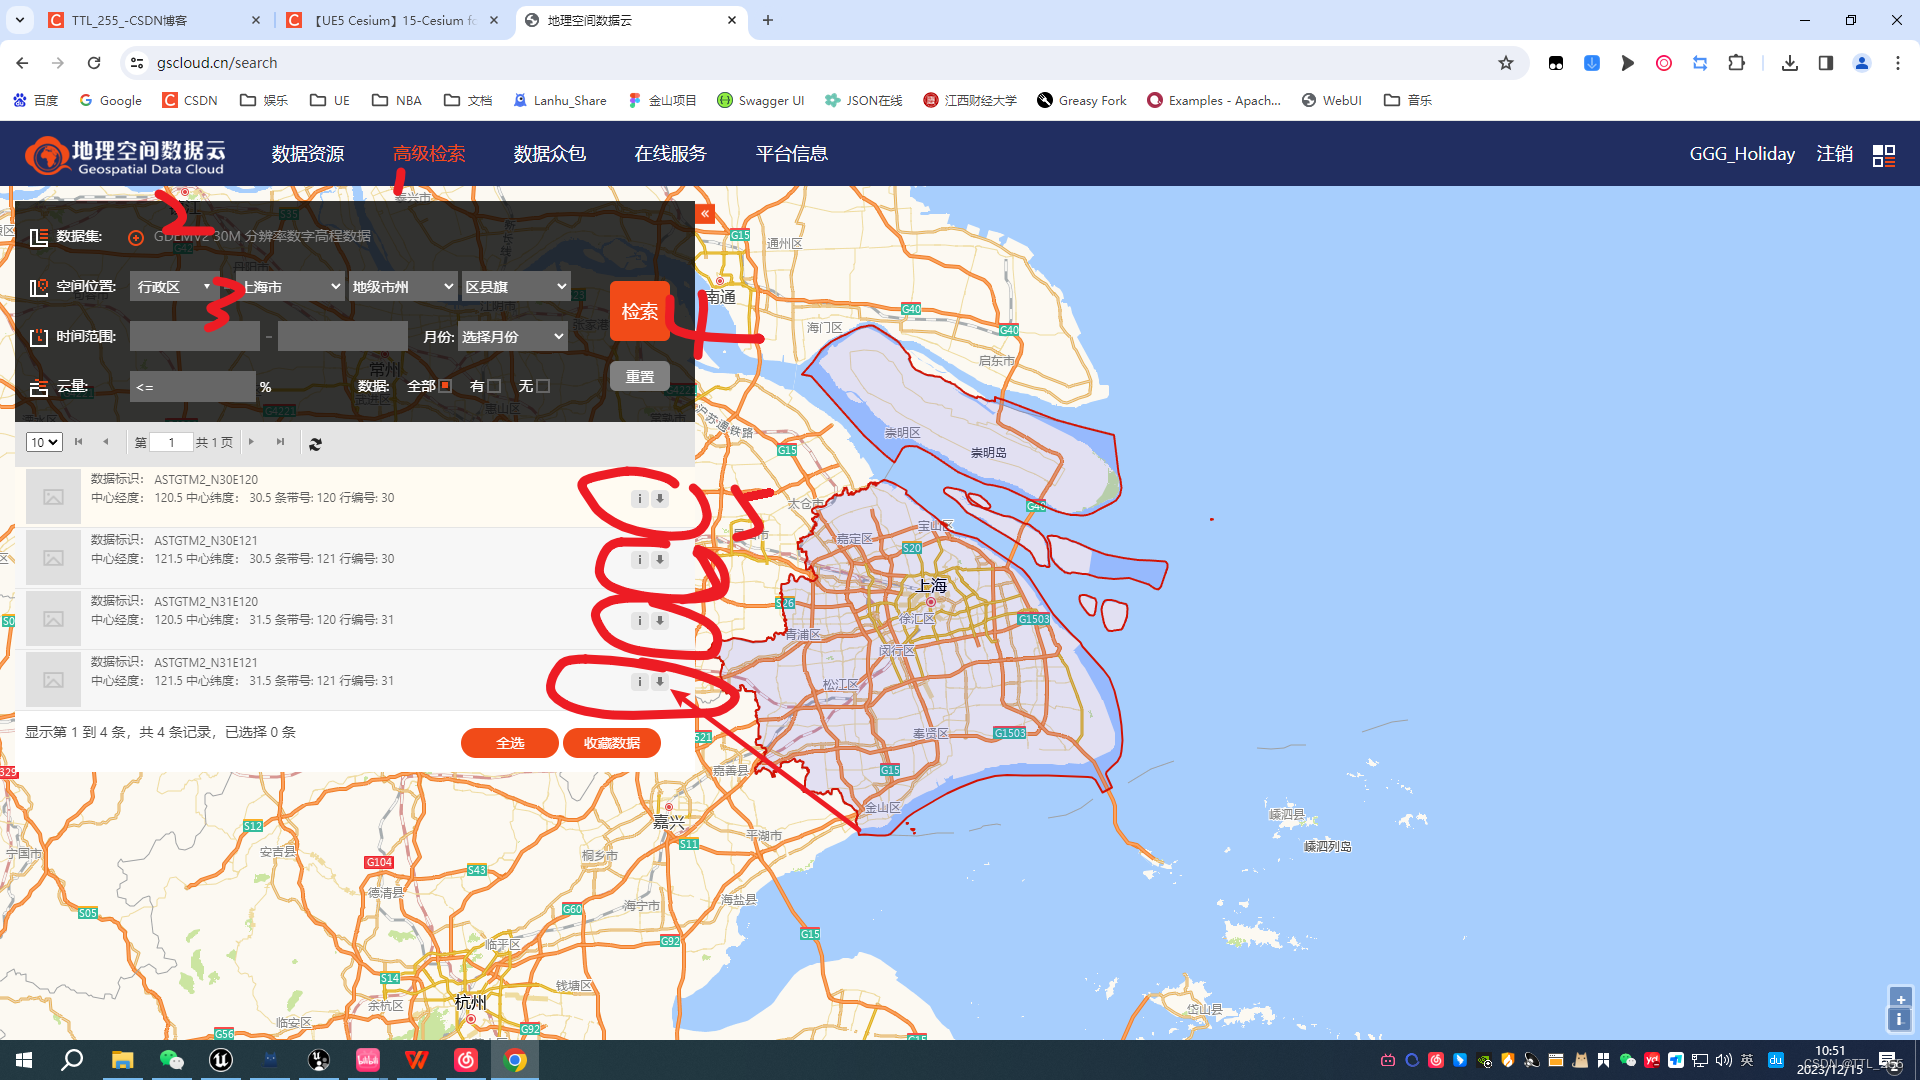Collapse the search panel with orange arrow
The image size is (1920, 1080).
click(x=705, y=214)
